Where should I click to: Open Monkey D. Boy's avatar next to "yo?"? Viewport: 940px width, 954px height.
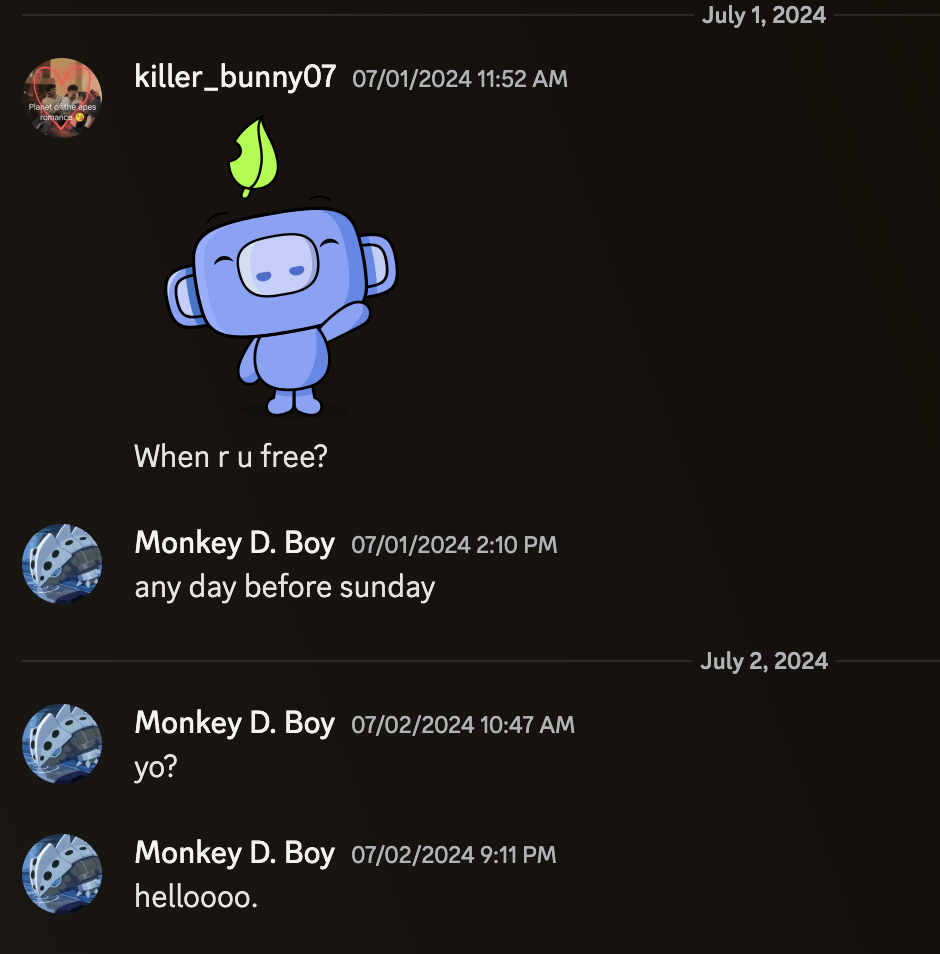[62, 743]
